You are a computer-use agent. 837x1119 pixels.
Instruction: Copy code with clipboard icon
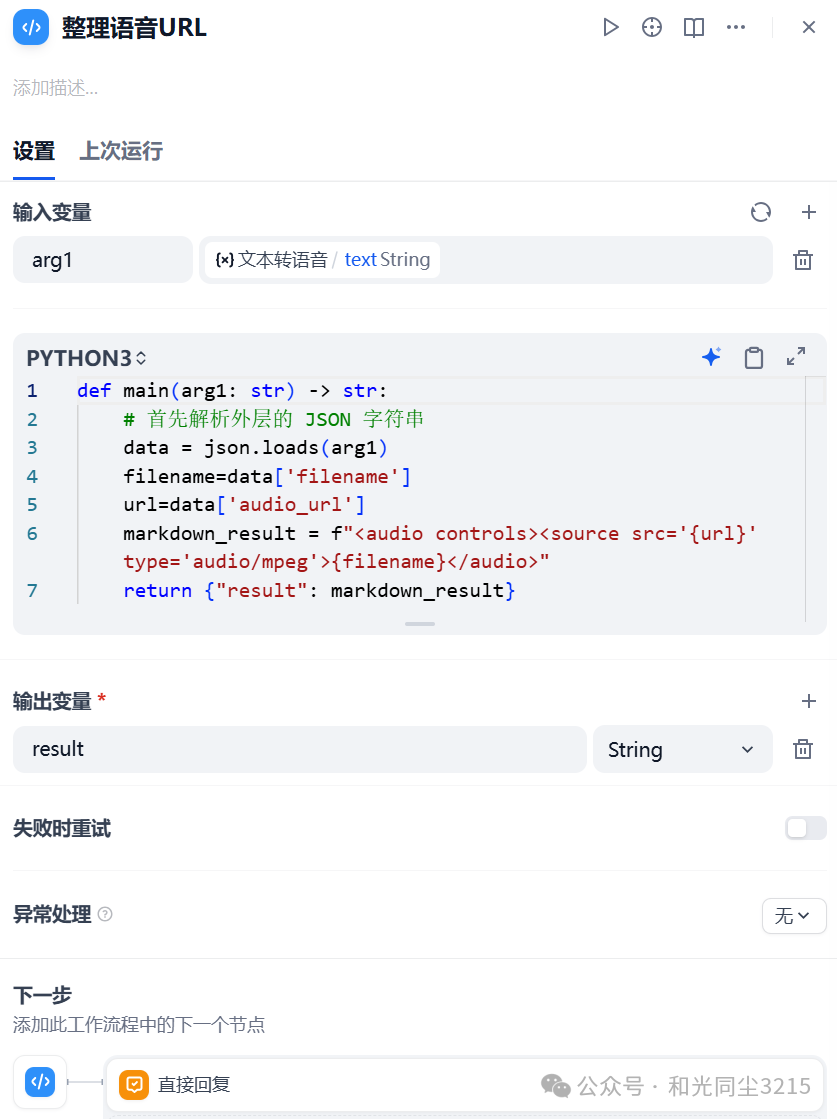click(754, 357)
